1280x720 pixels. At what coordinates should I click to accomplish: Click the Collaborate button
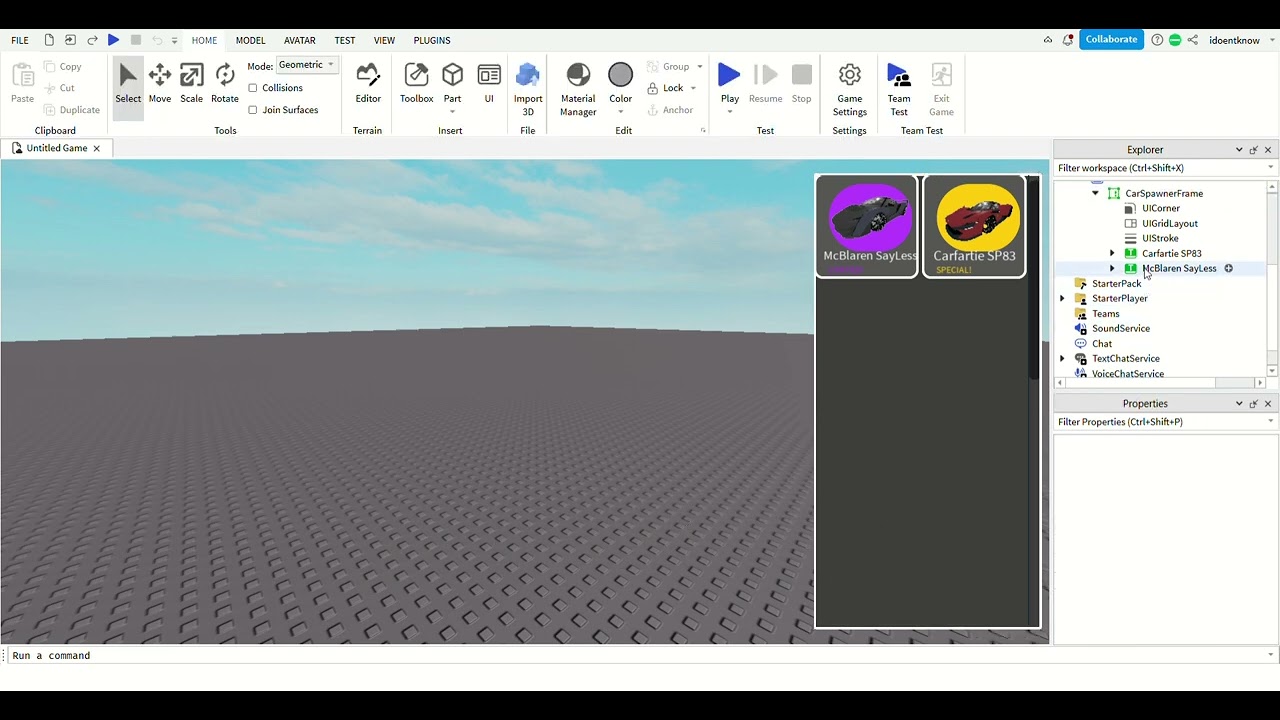(1111, 39)
